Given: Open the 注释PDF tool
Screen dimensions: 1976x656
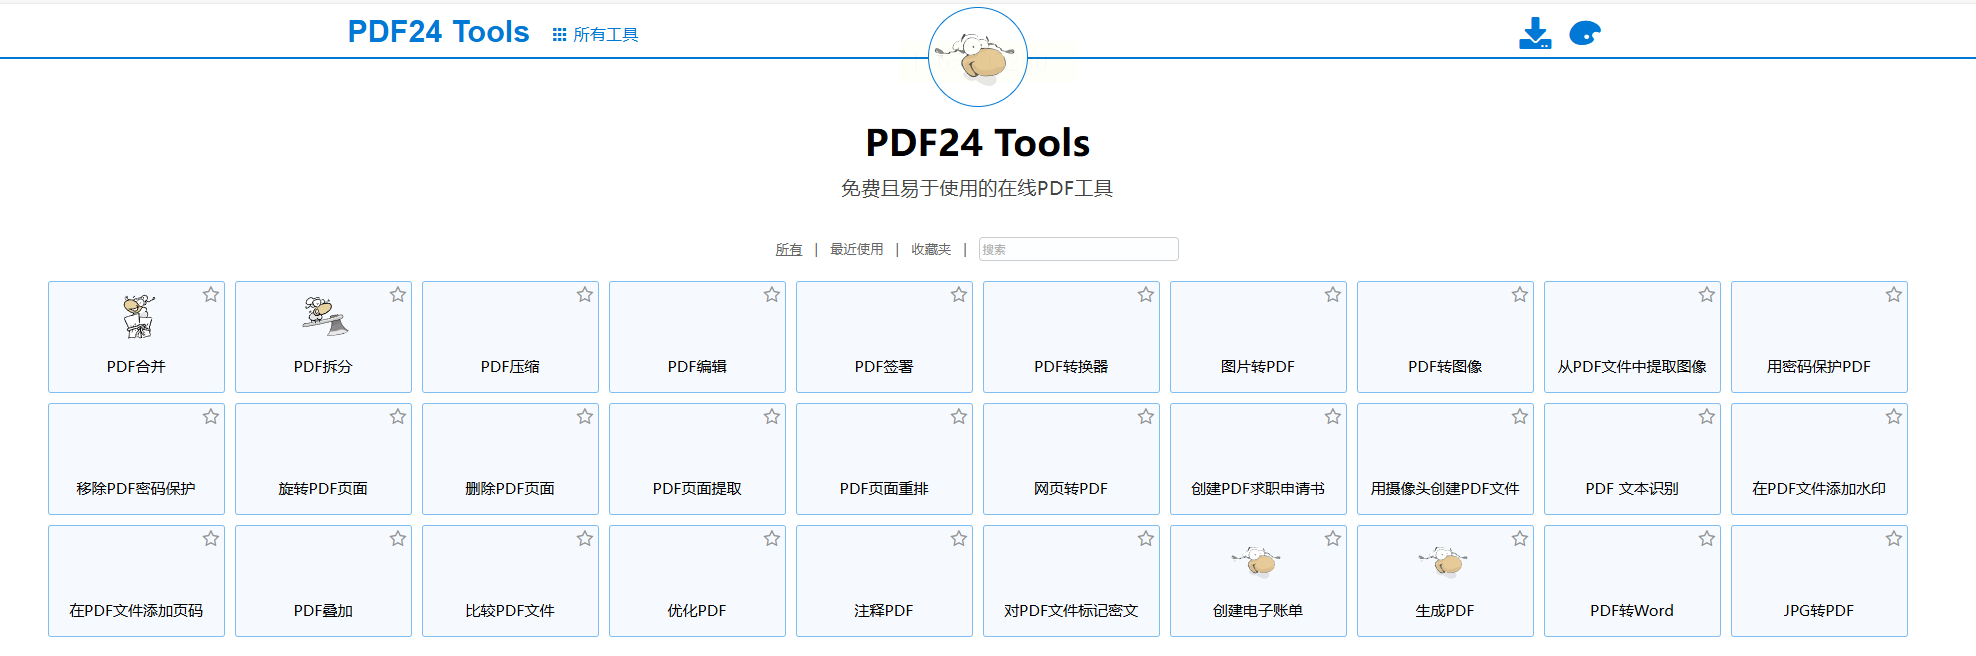Looking at the screenshot, I should (884, 581).
